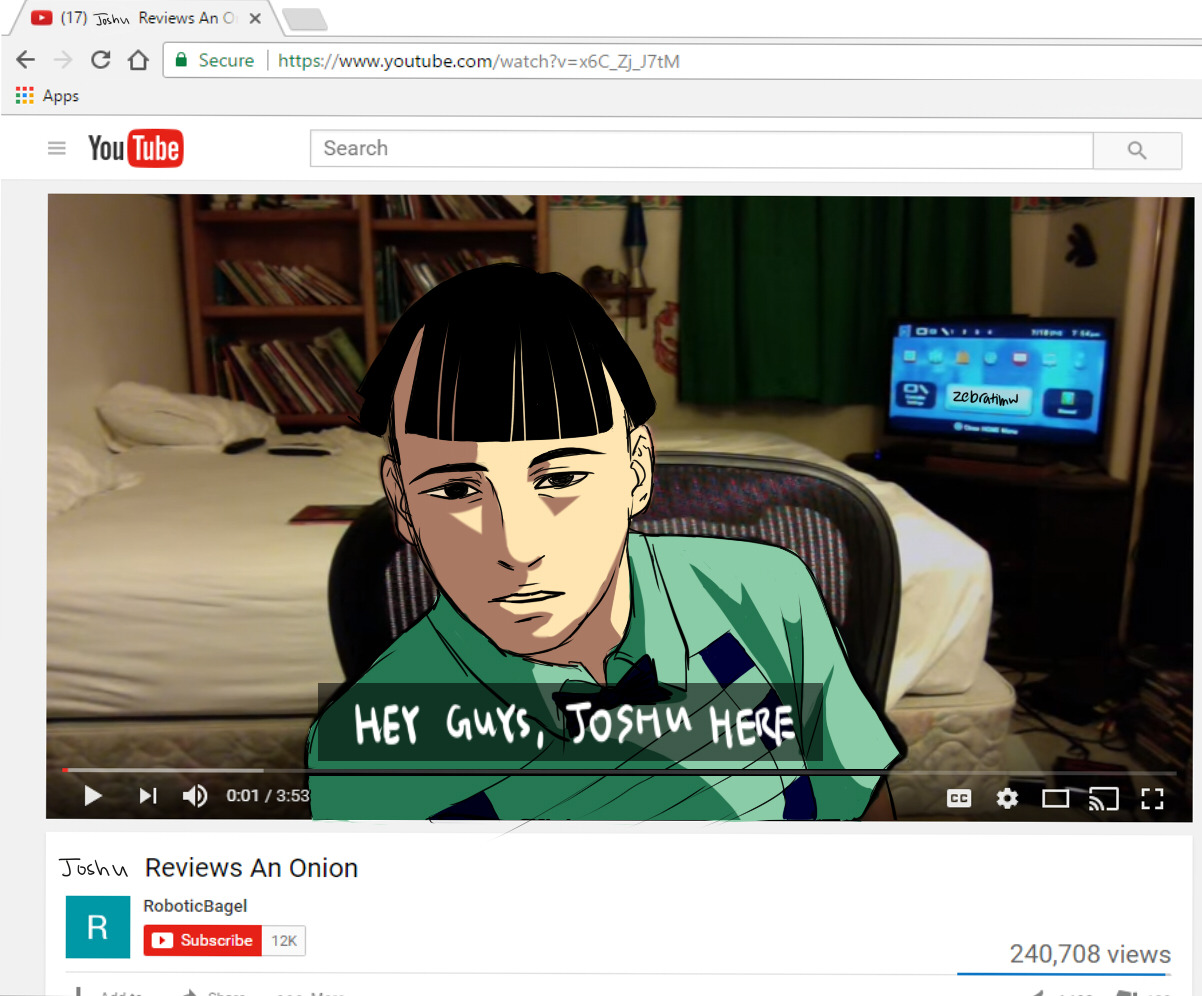Screen dimensions: 1202x996
Task: Mute the video volume
Action: tap(195, 797)
